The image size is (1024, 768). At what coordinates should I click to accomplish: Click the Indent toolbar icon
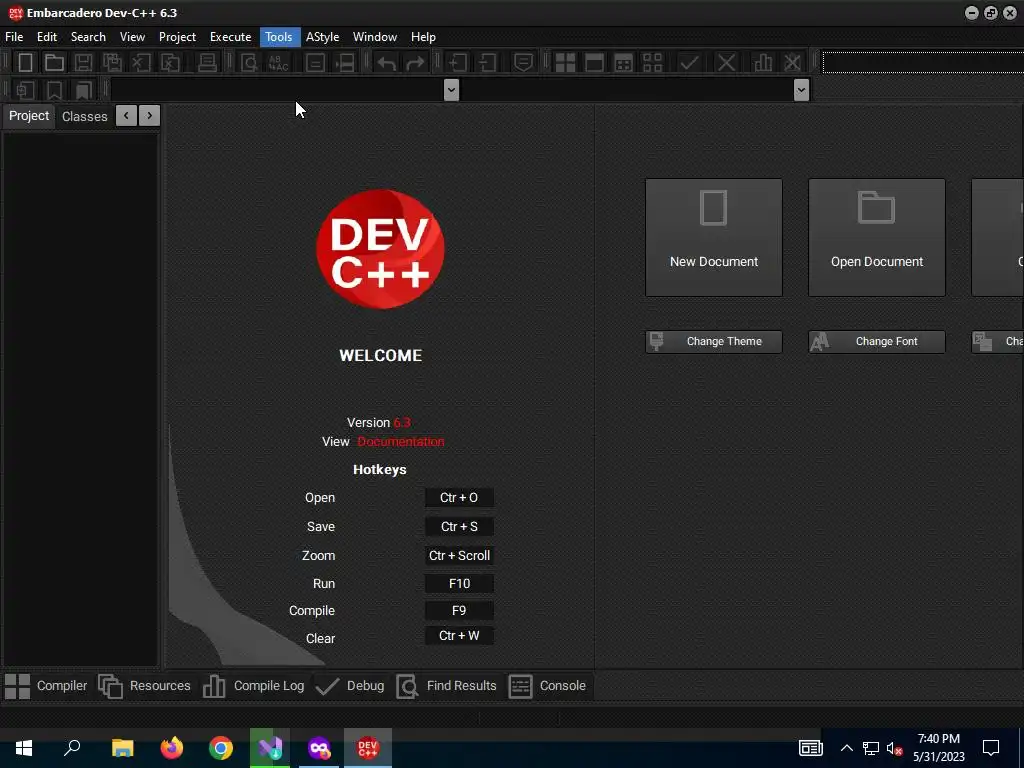[457, 63]
